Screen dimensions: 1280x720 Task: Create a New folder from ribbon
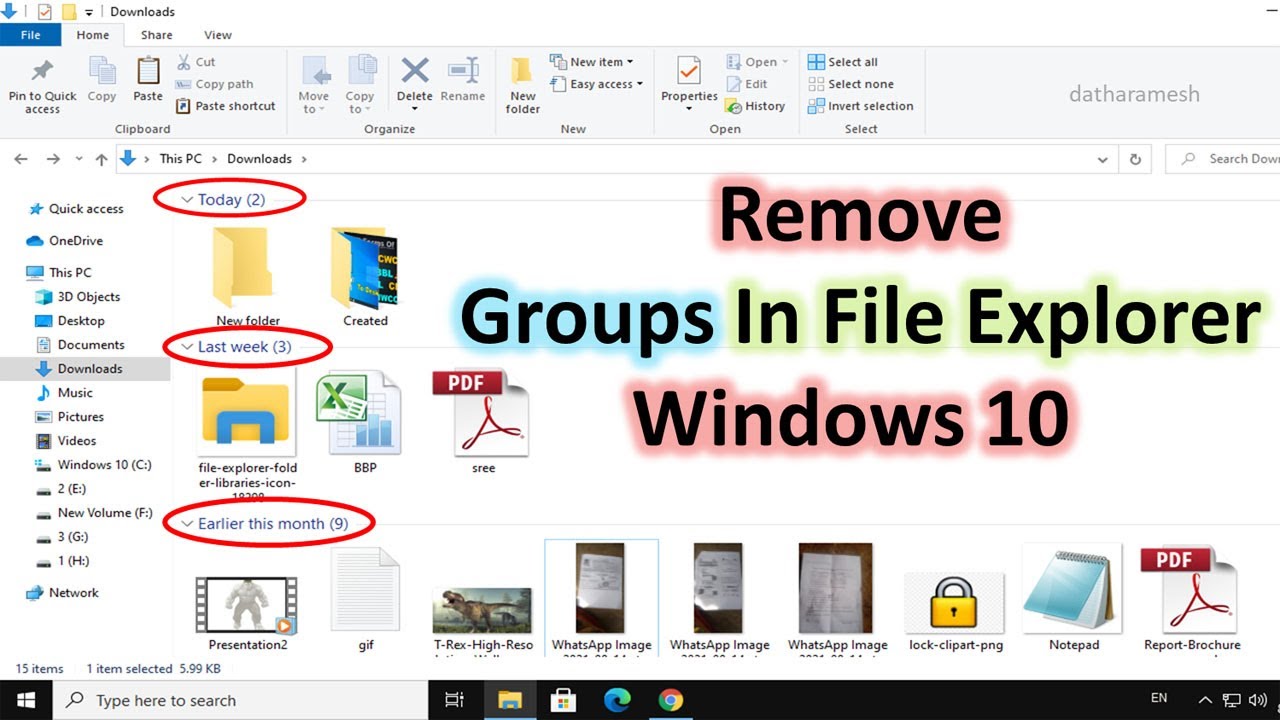tap(523, 85)
